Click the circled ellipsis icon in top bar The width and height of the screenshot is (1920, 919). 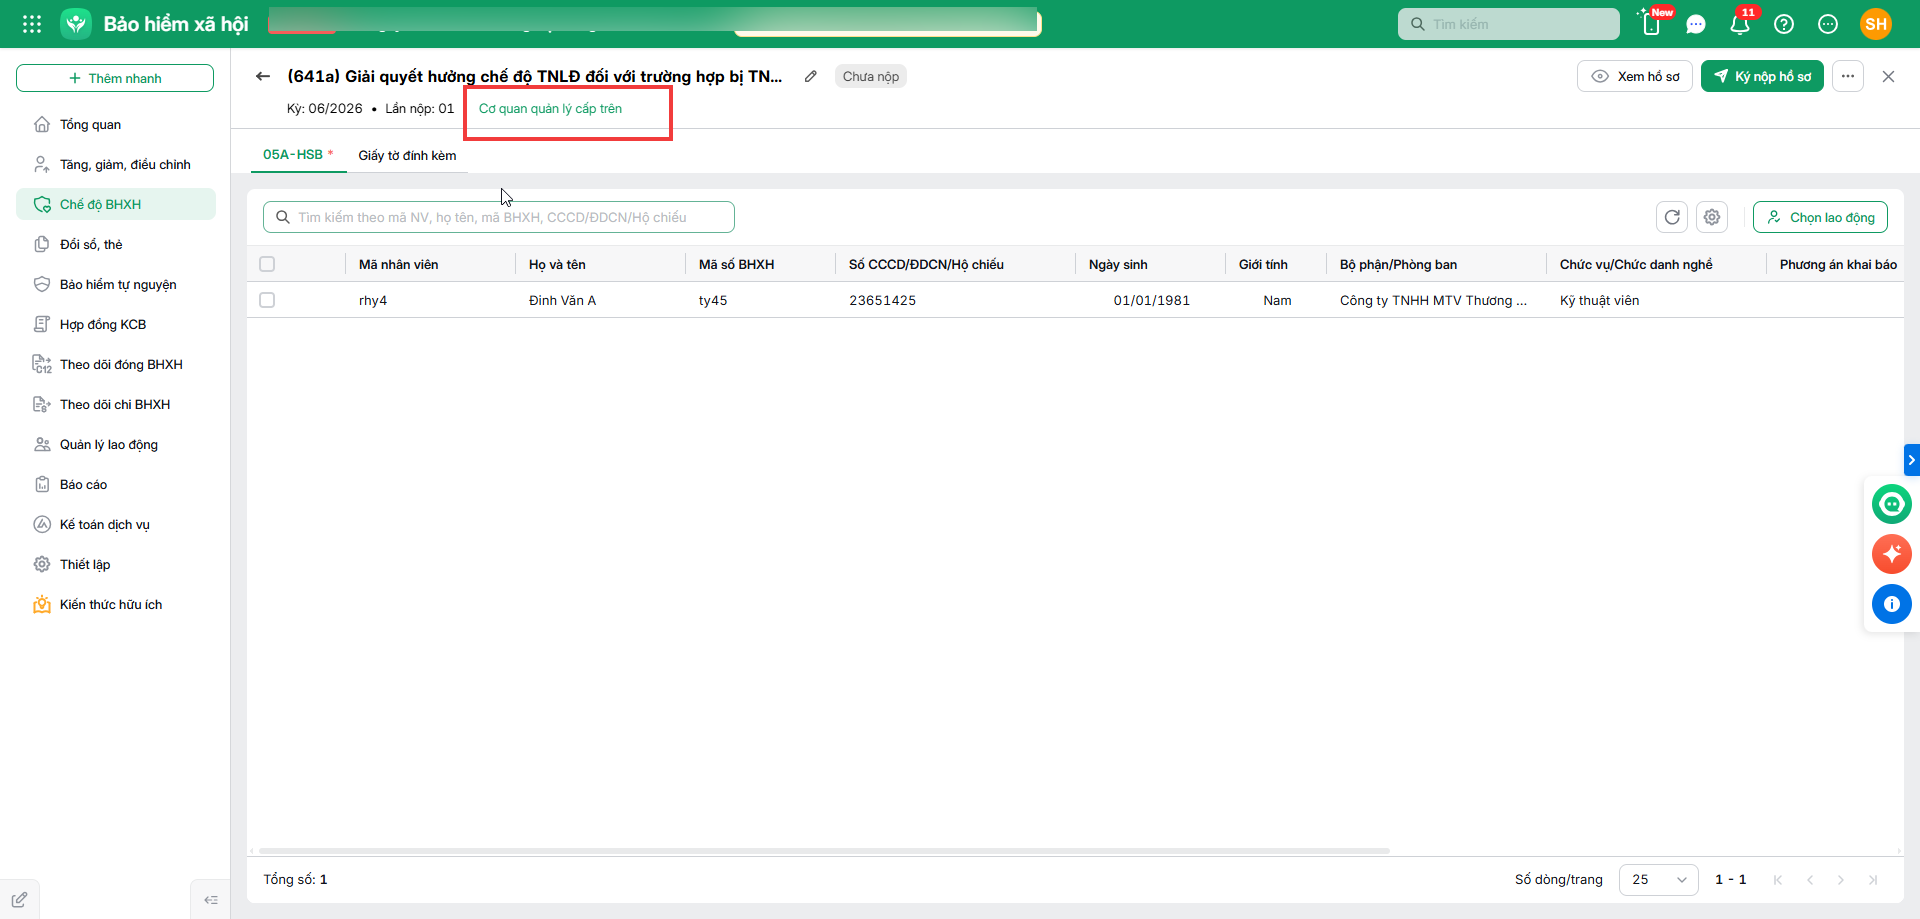1828,24
